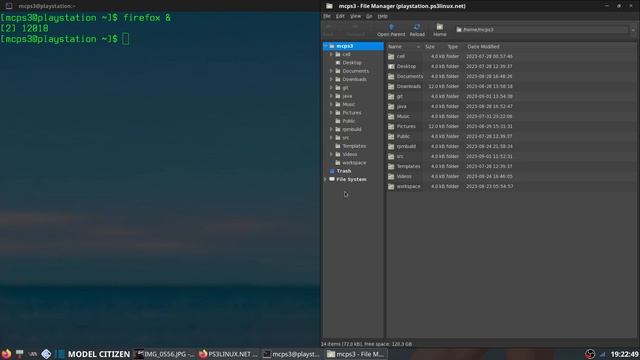Expand the Pictures folder in the tree
The width and height of the screenshot is (640, 360).
point(331,113)
